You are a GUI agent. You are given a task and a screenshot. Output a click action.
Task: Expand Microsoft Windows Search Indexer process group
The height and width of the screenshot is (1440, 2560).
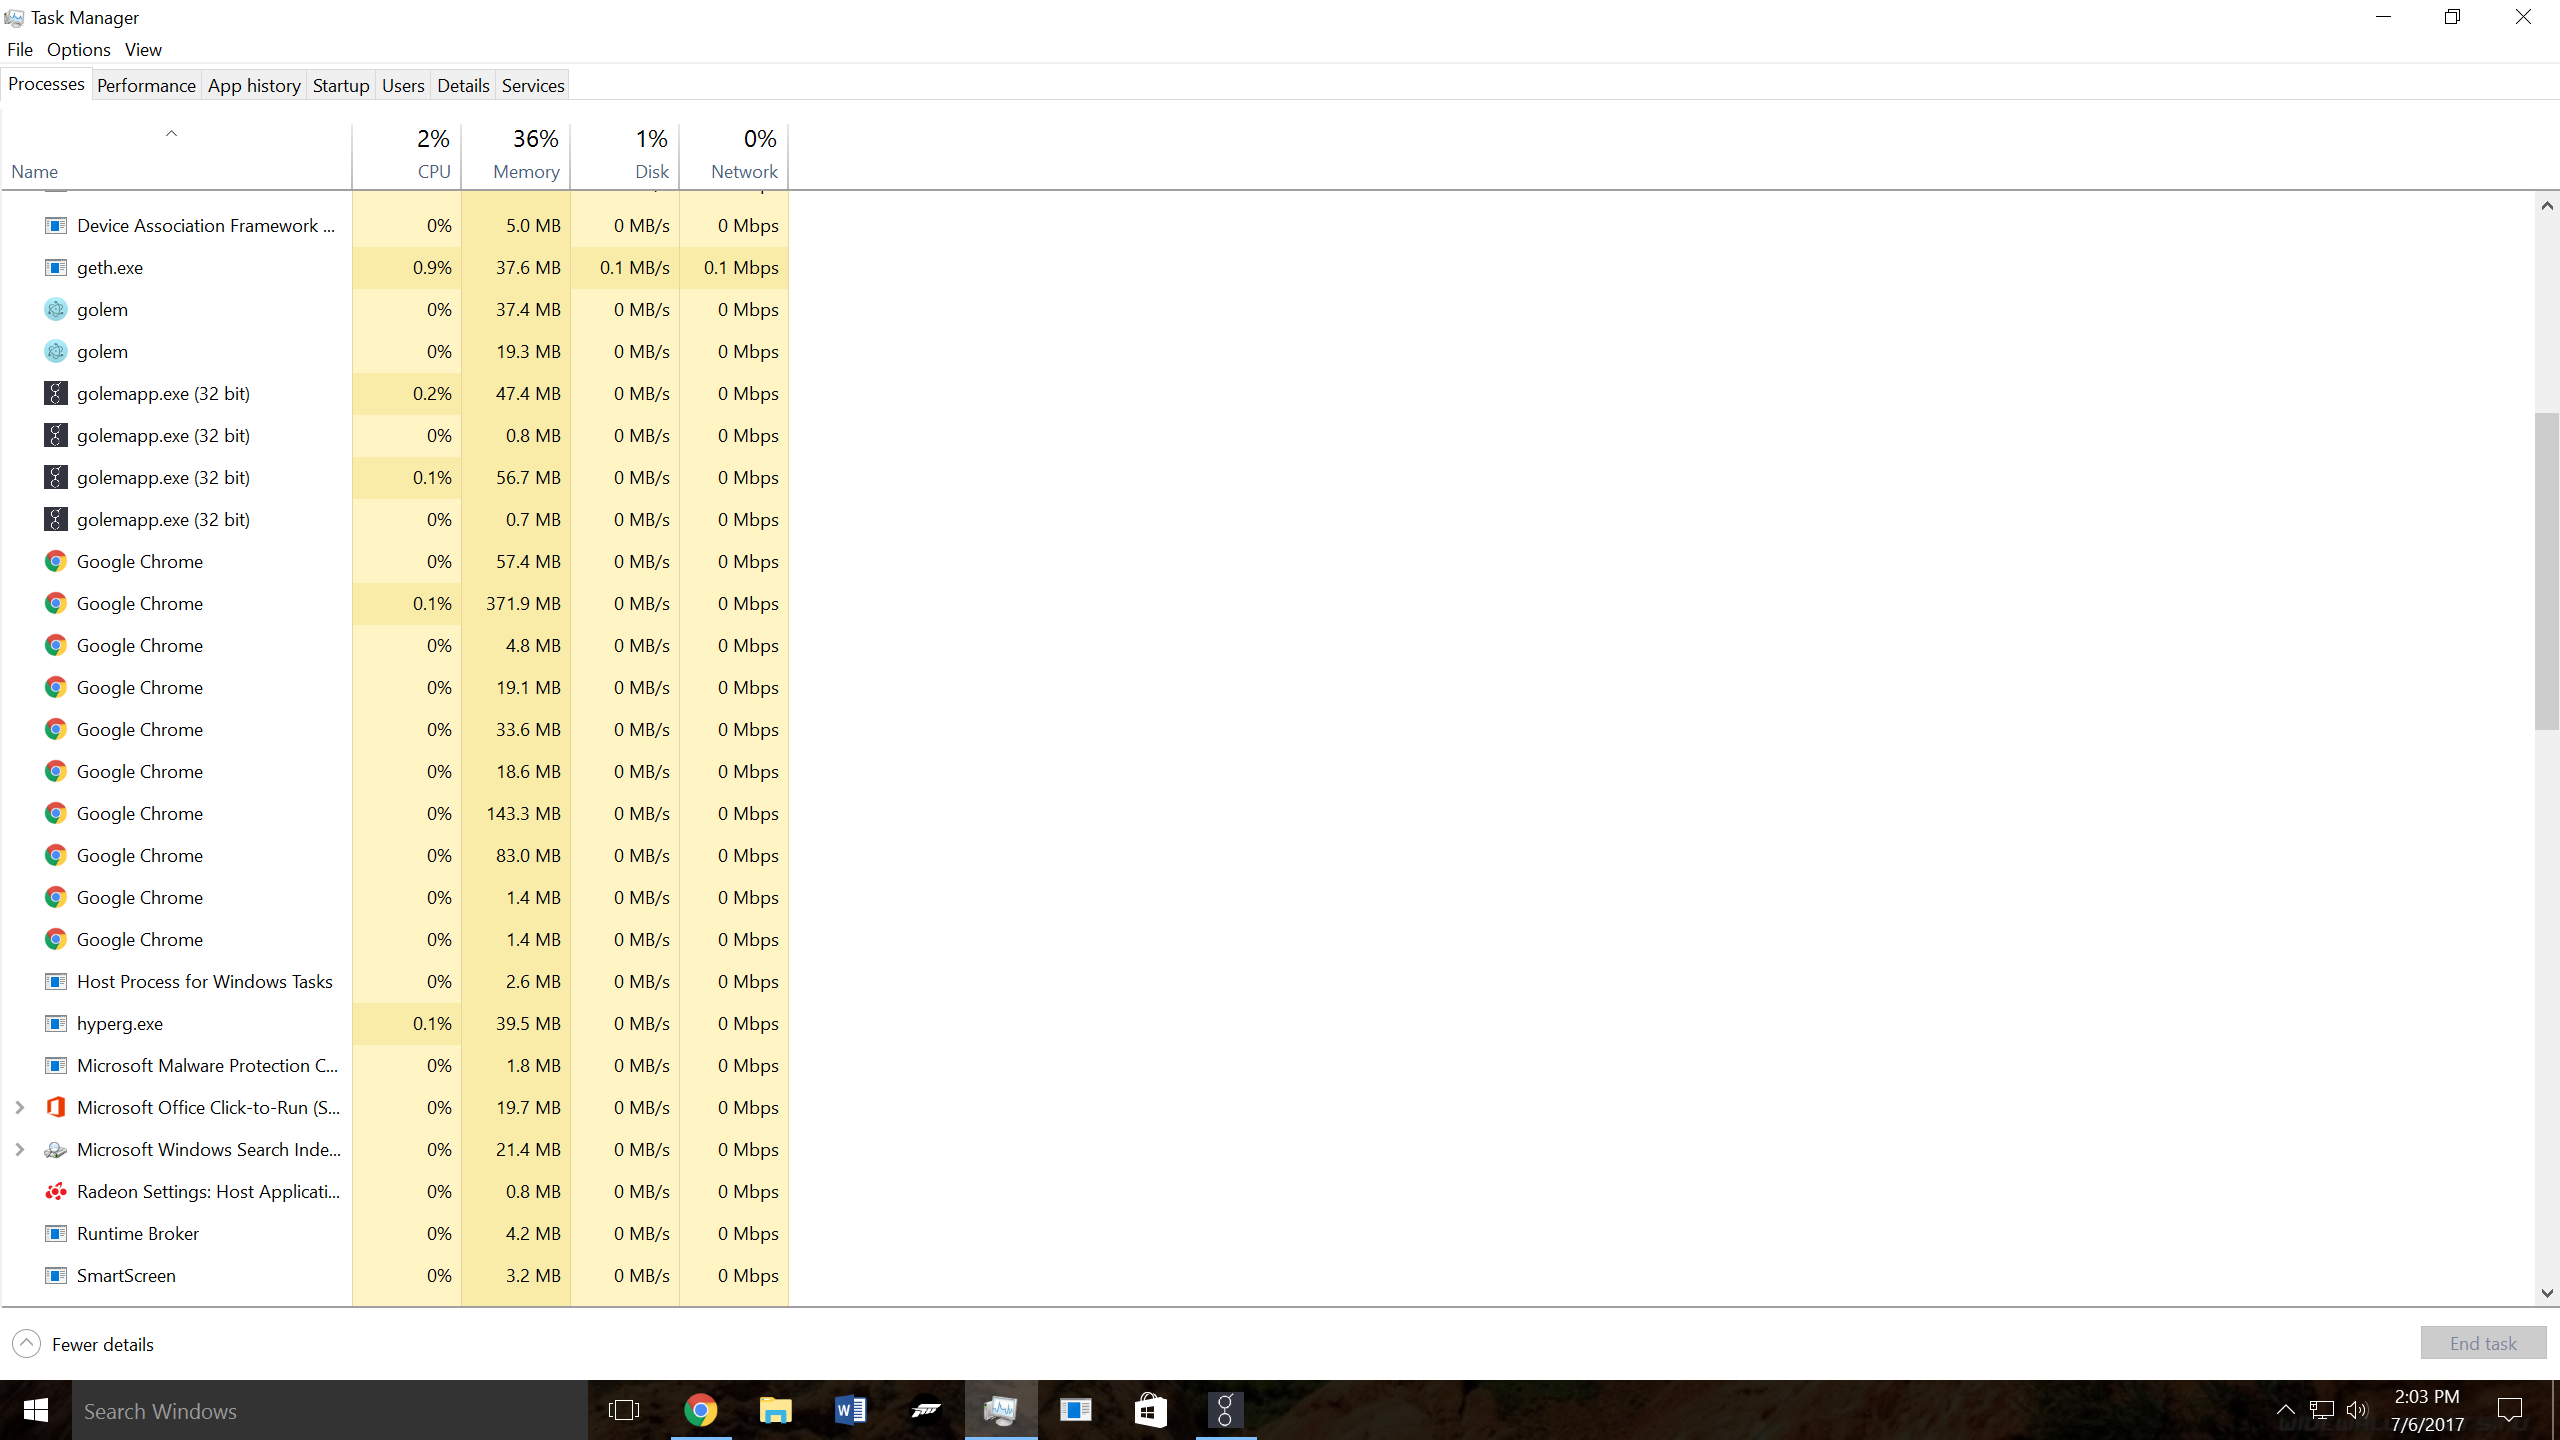20,1149
